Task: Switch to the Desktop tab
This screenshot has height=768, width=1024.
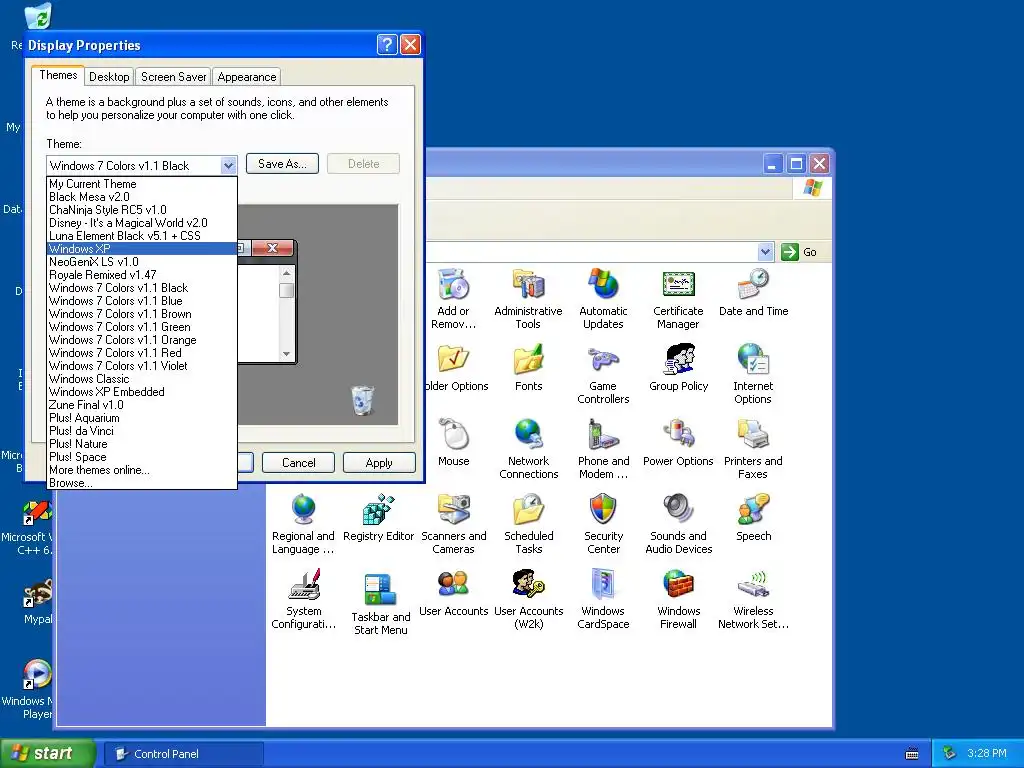Action: click(x=109, y=76)
